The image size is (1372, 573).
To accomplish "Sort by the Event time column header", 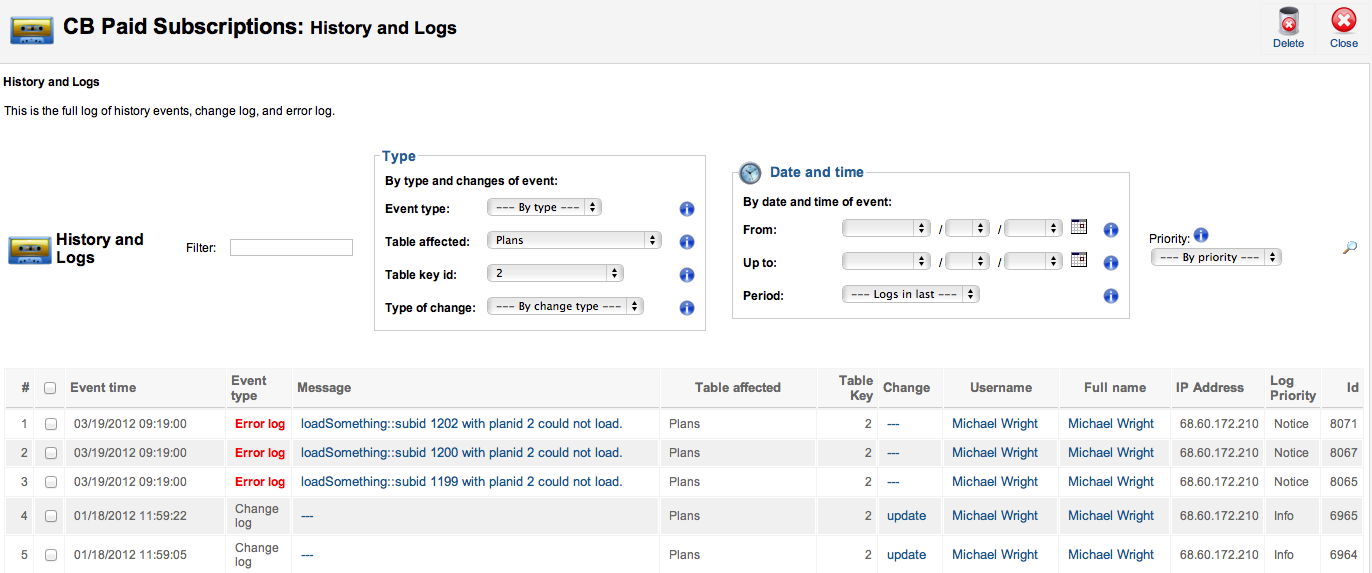I will point(103,388).
